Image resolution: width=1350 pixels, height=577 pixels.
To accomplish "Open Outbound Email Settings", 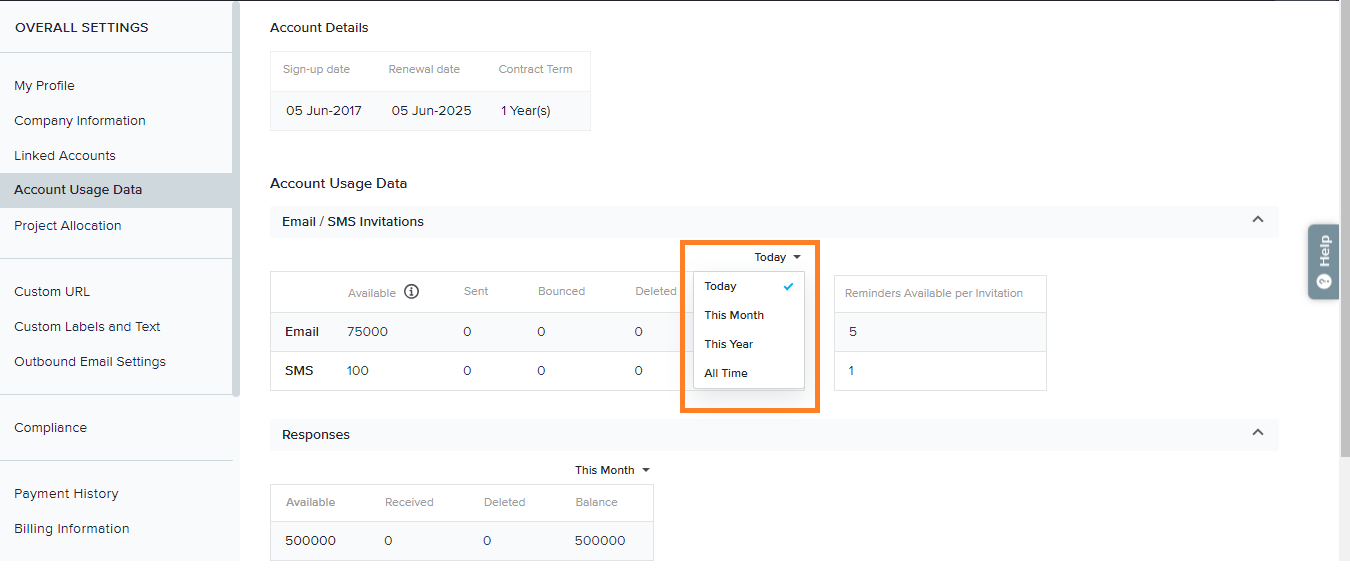I will (x=90, y=362).
